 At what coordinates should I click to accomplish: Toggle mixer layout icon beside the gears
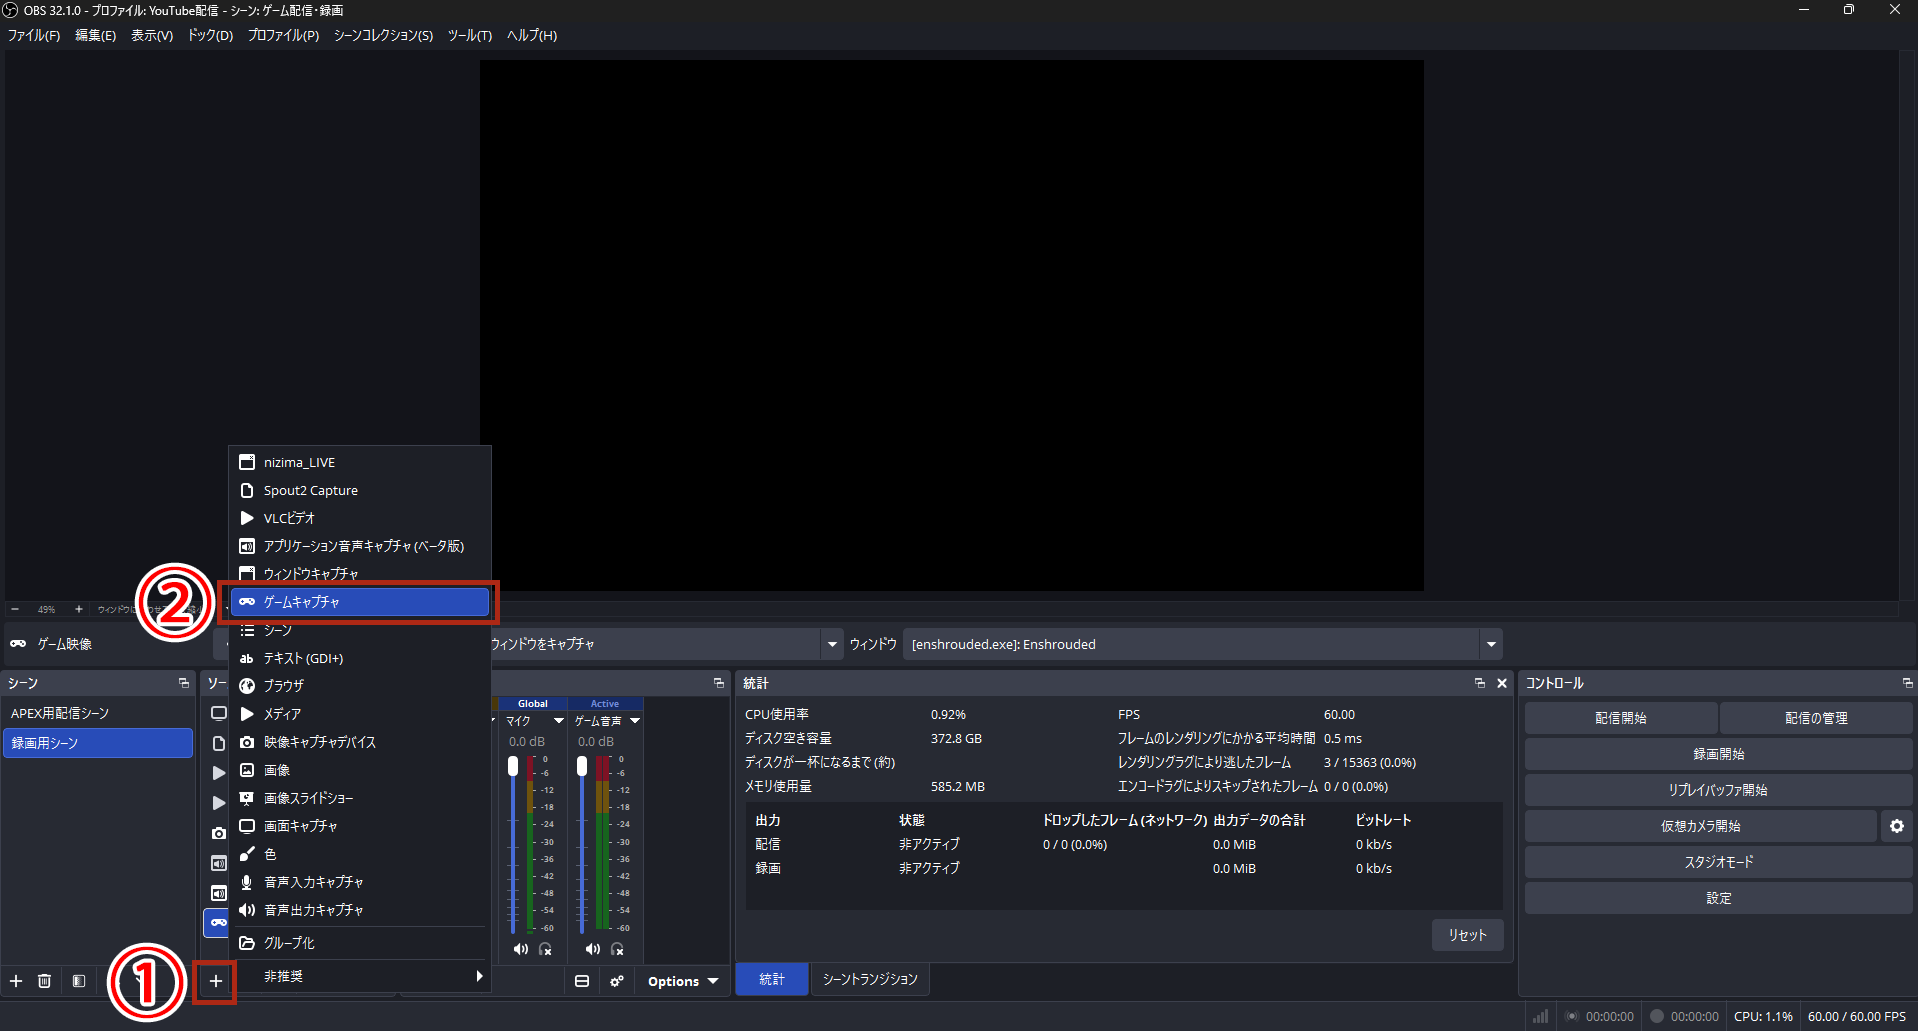coord(582,981)
